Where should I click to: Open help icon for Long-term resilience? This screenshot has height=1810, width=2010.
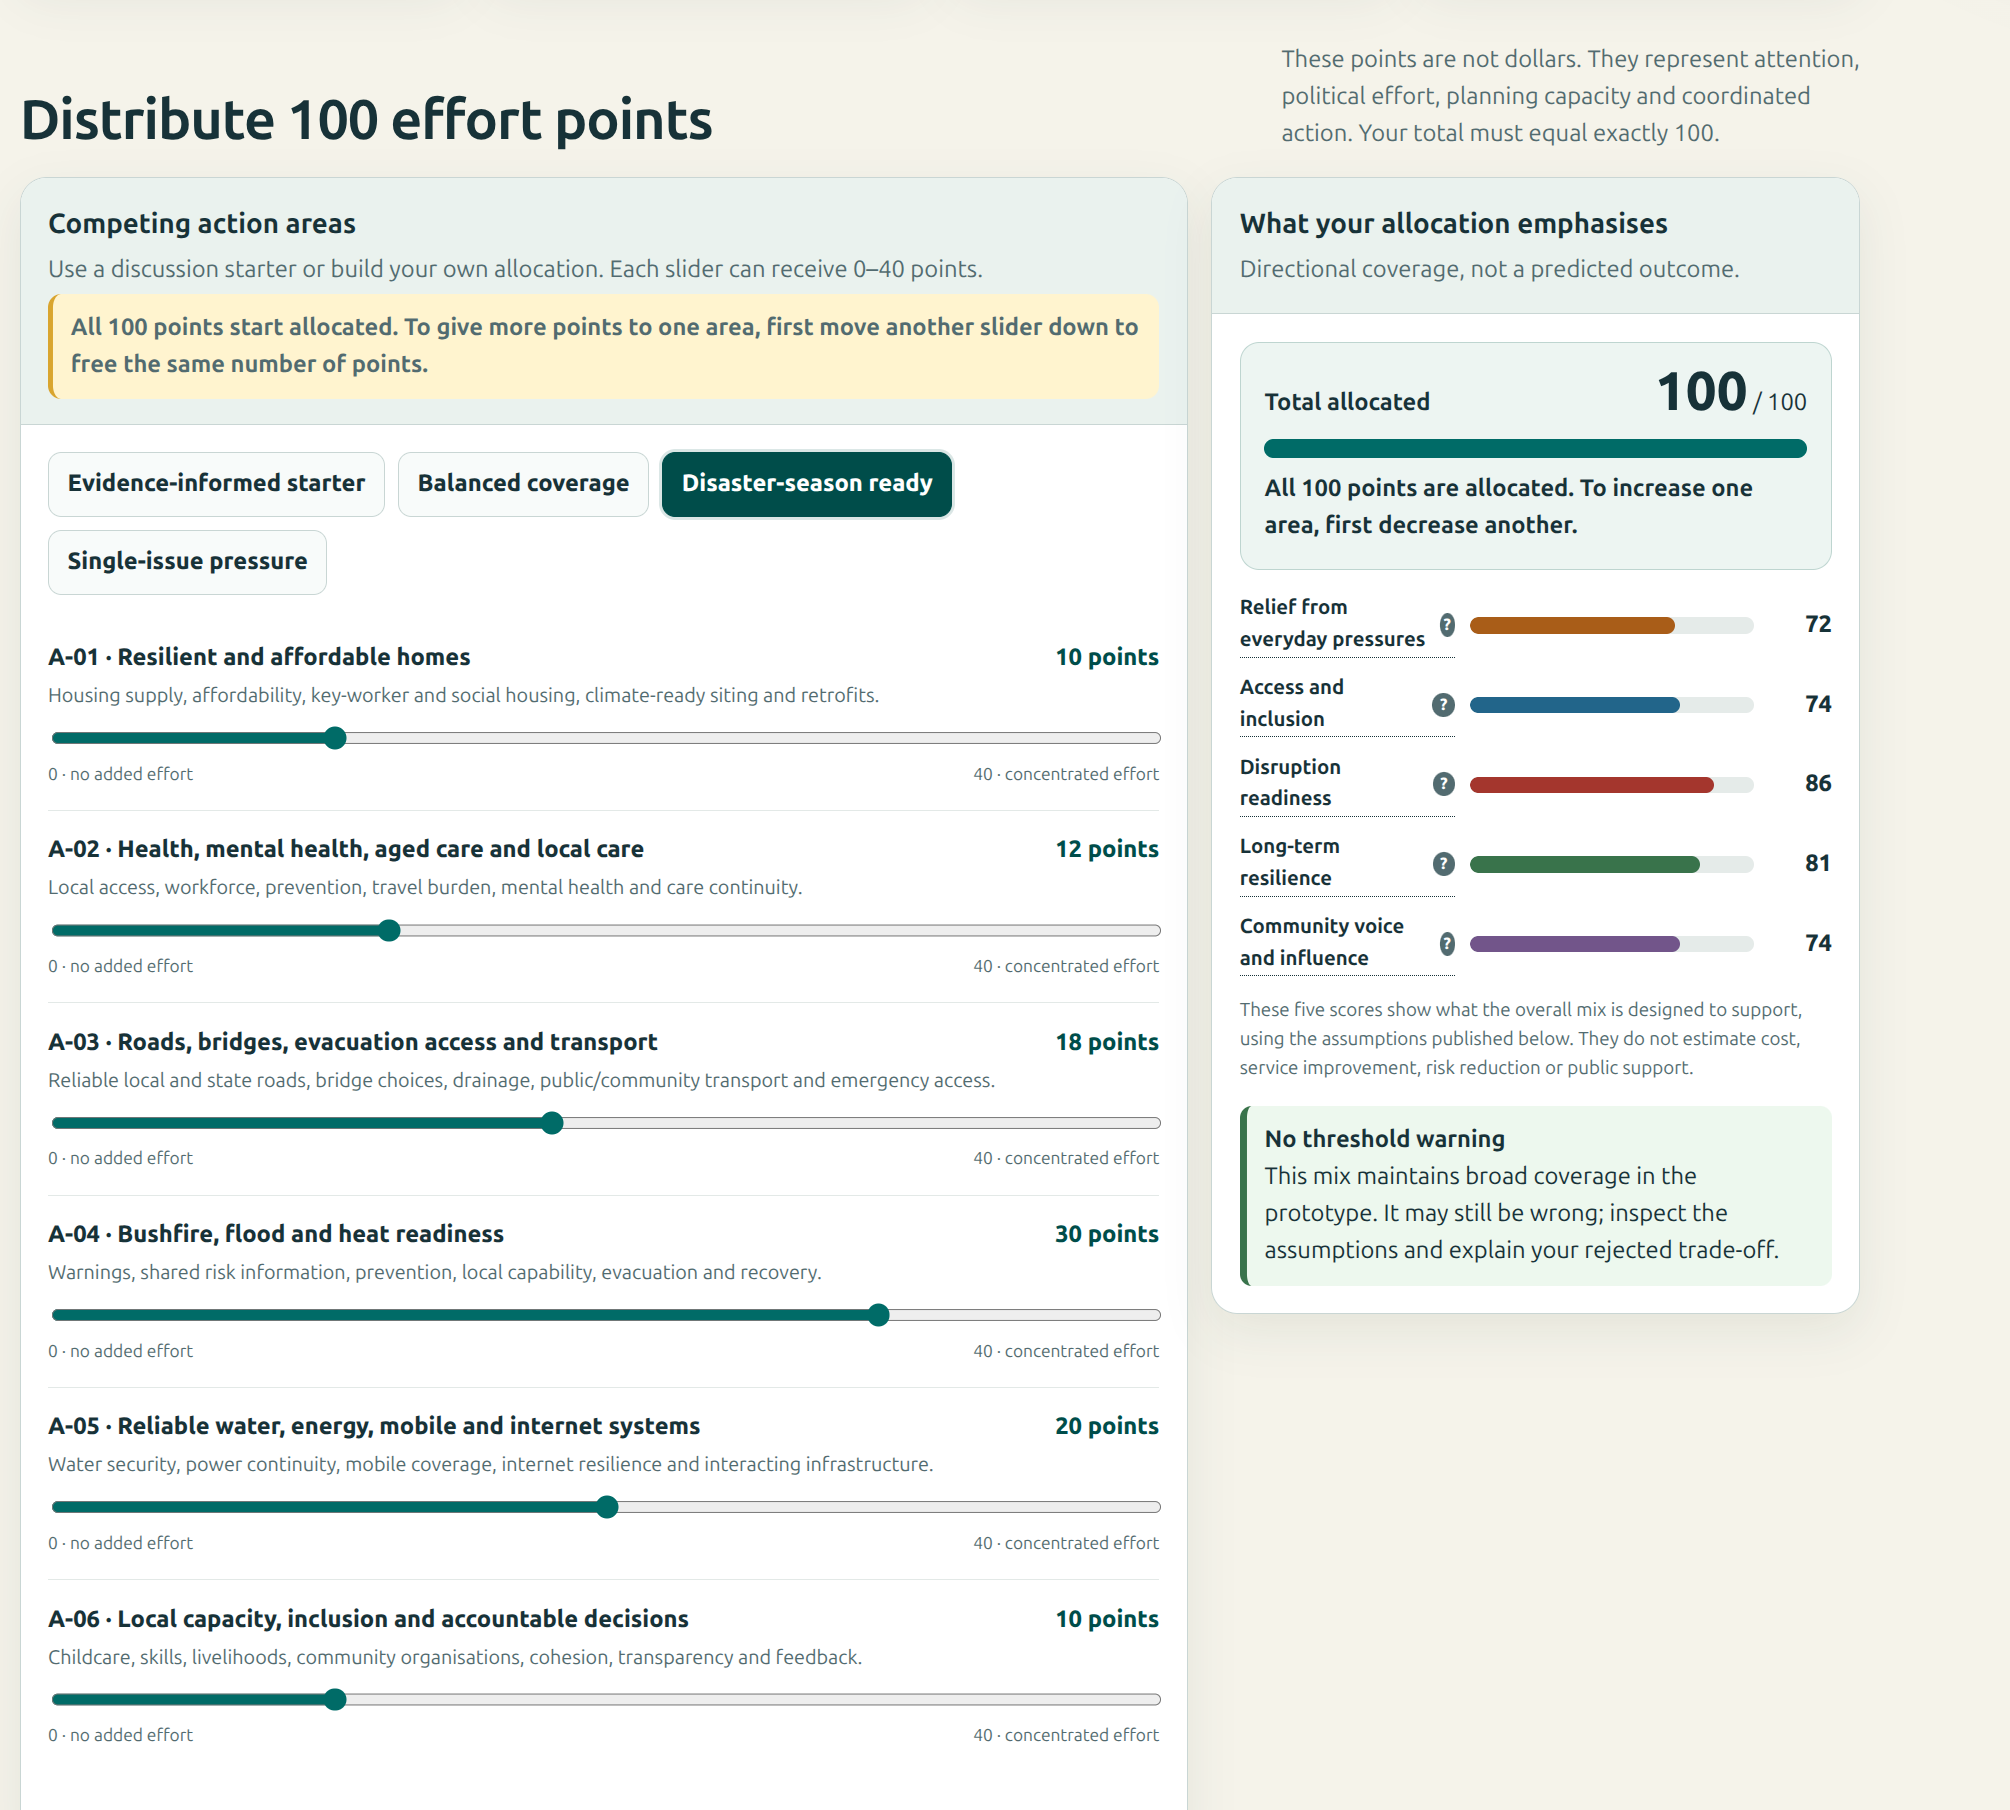[1443, 864]
